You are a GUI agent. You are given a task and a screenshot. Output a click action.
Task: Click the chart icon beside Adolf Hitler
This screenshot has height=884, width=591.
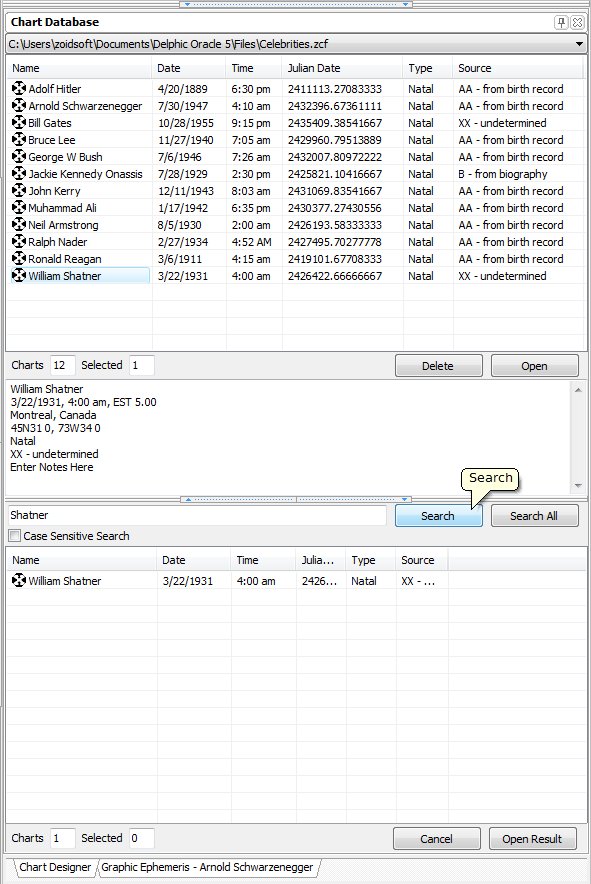click(x=19, y=88)
